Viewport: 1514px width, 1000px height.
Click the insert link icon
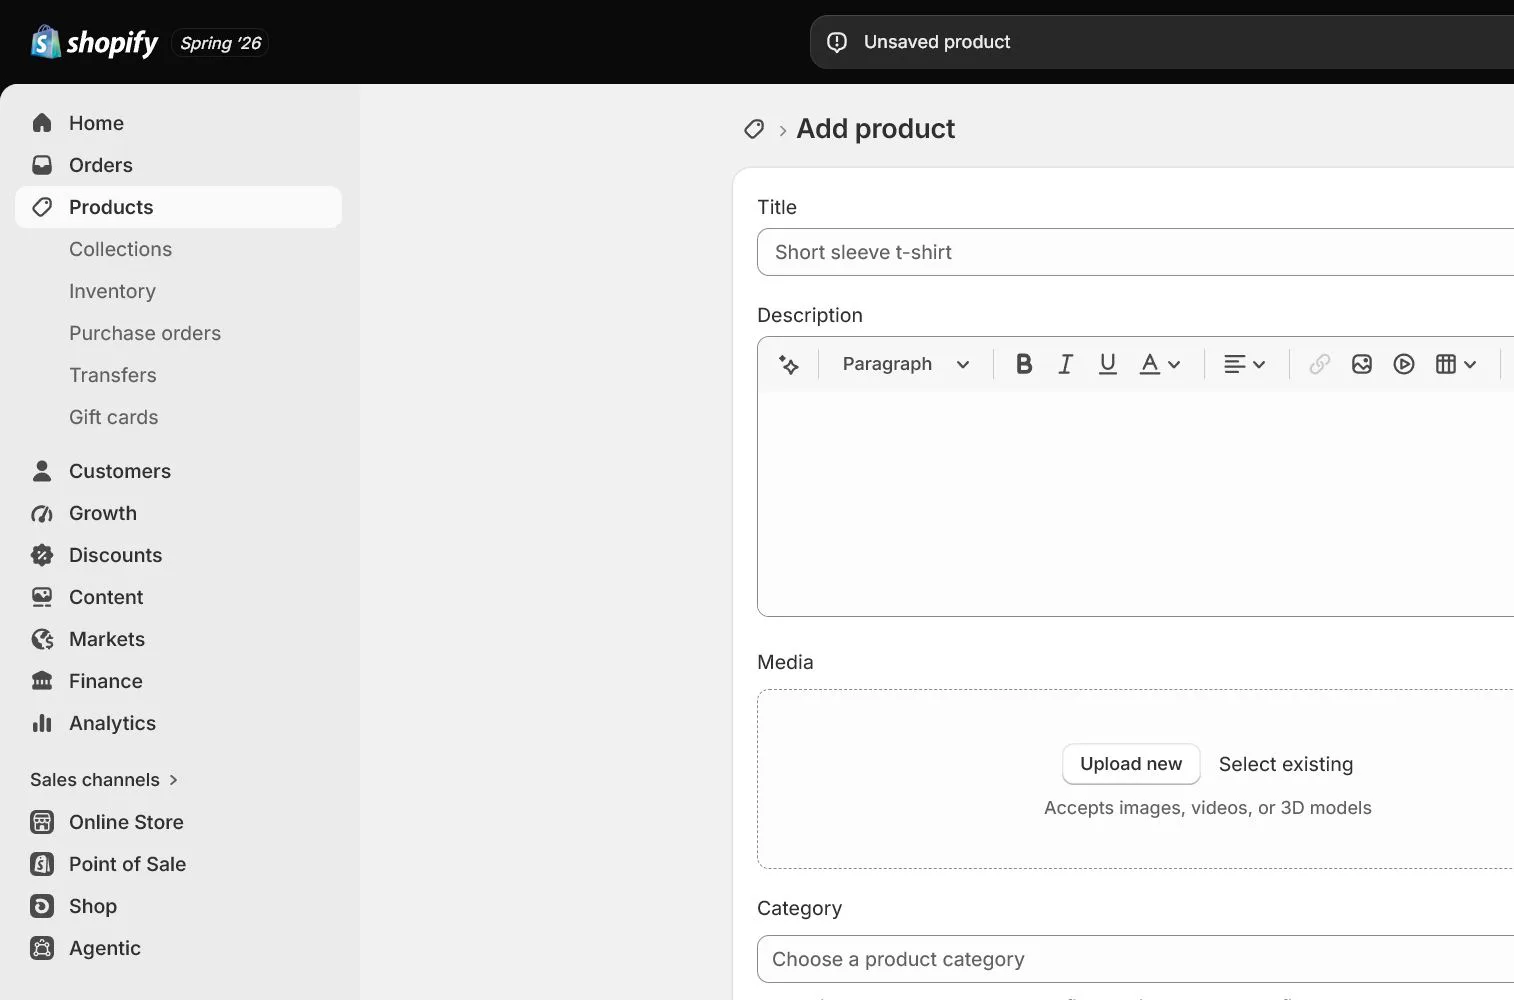[x=1320, y=364]
